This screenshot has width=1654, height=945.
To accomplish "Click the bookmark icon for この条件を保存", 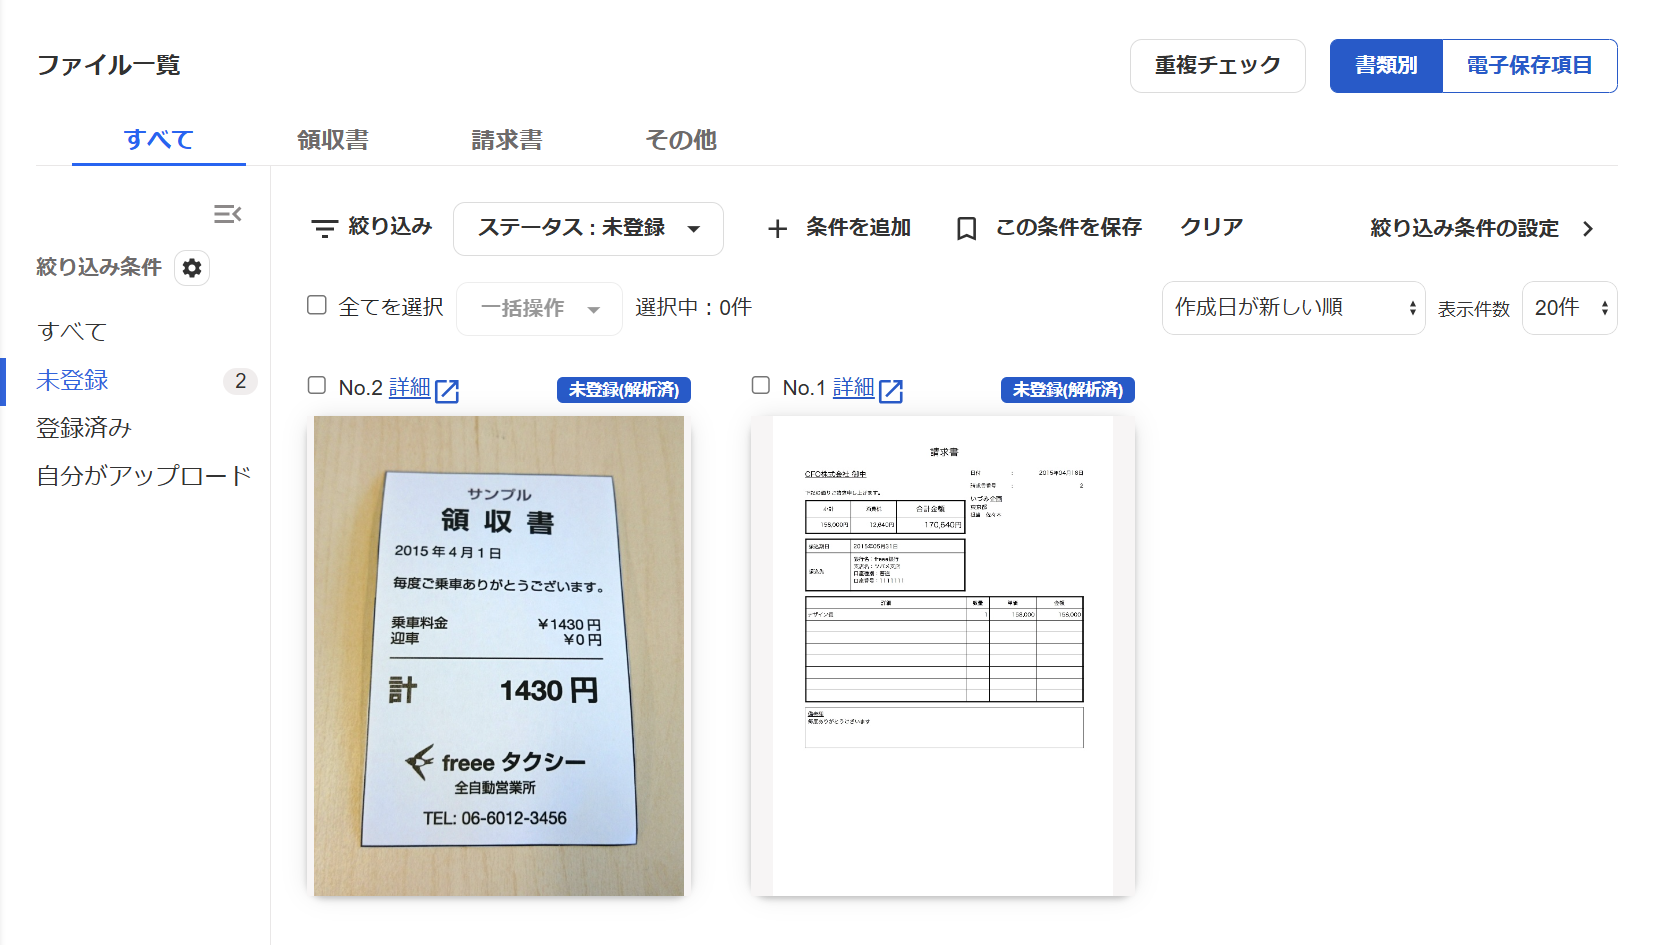I will (x=966, y=229).
